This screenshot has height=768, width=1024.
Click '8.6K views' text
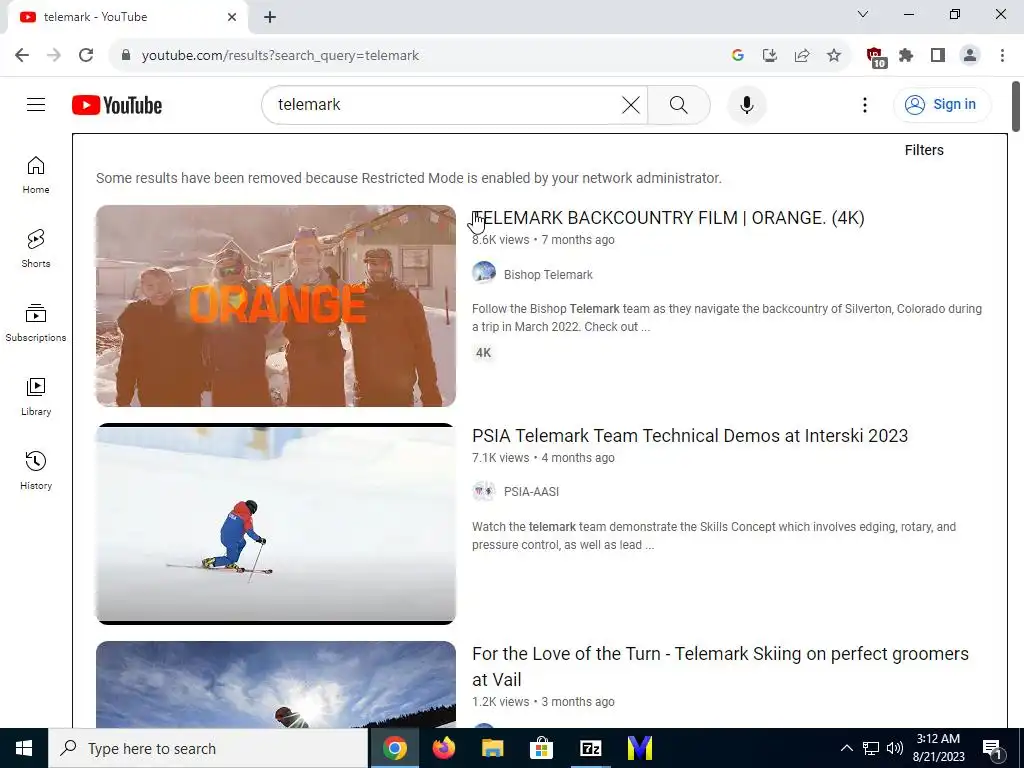coord(500,240)
